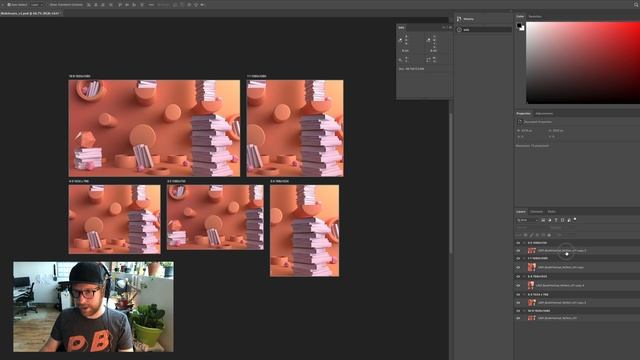
Task: Switch to the Channels tab
Action: coord(536,211)
